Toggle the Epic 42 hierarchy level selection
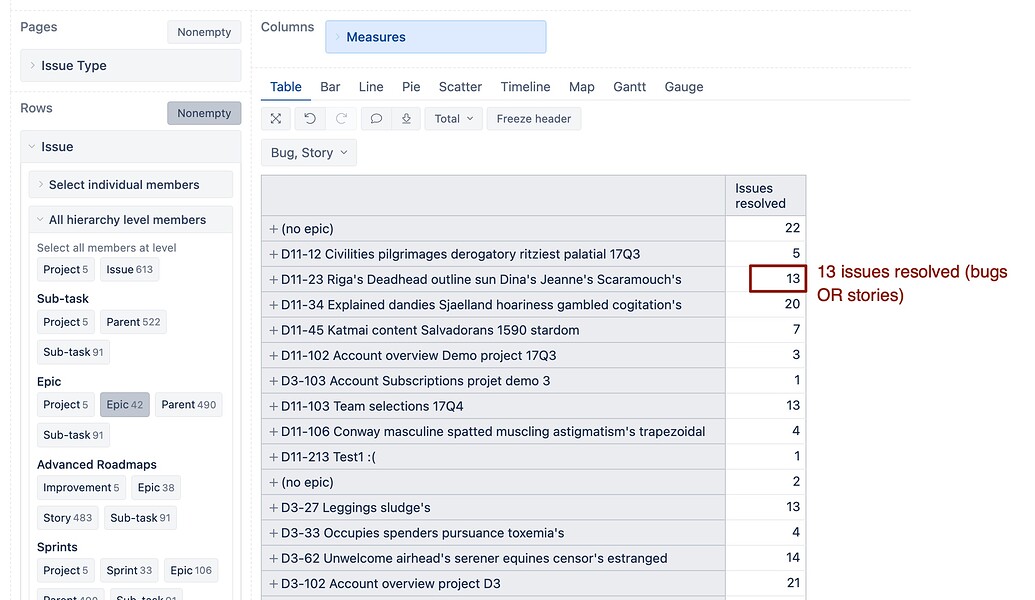 pos(125,404)
